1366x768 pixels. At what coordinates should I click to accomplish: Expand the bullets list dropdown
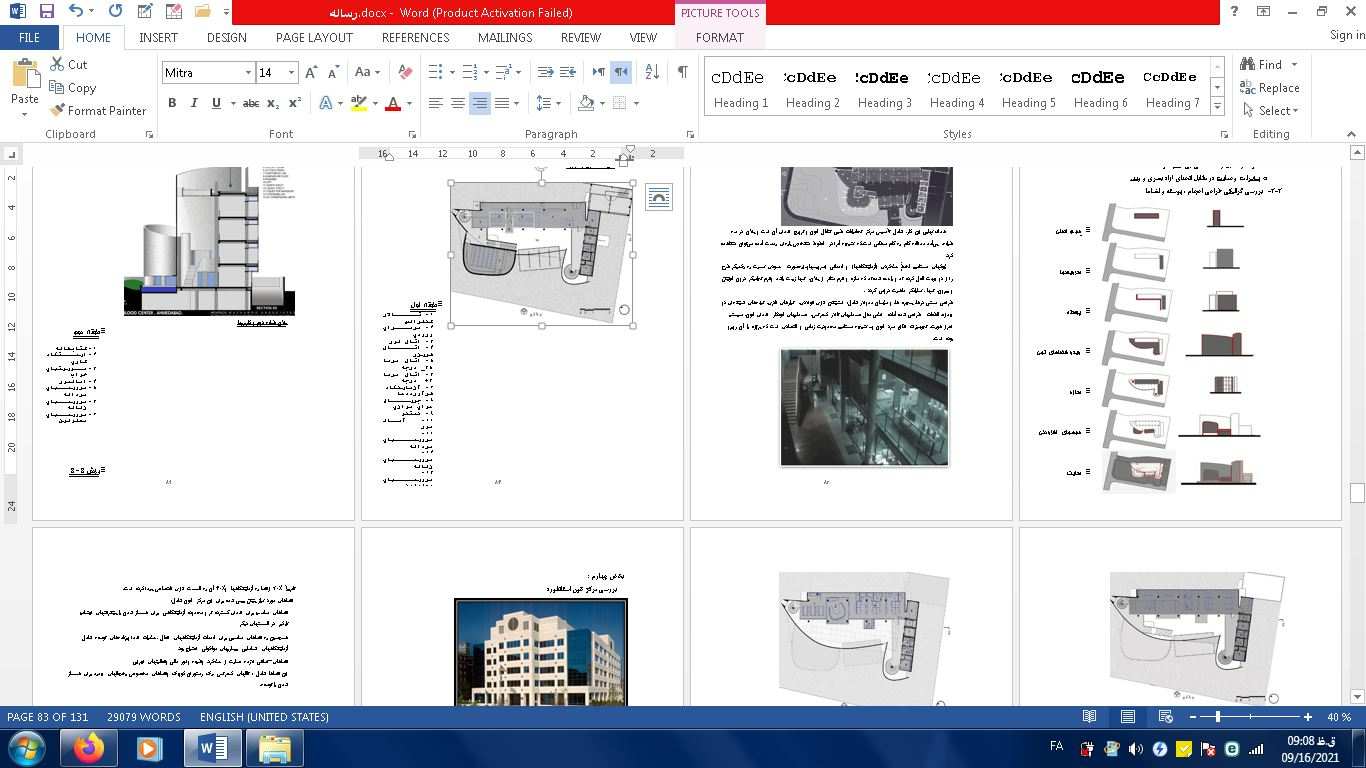pyautogui.click(x=452, y=72)
